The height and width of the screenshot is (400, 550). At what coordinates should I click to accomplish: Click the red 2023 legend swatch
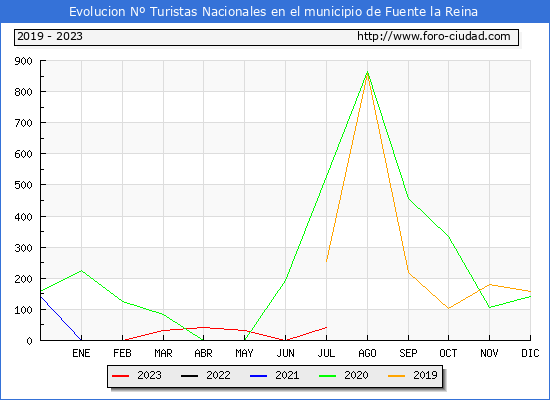point(120,376)
